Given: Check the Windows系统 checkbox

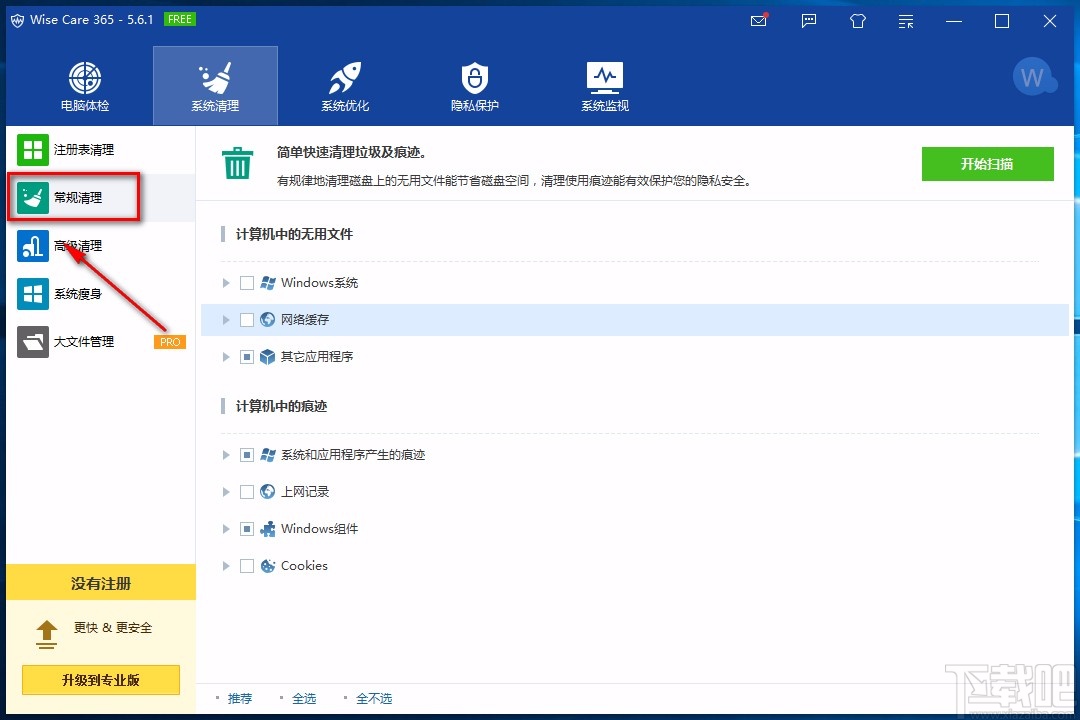Looking at the screenshot, I should (x=247, y=283).
